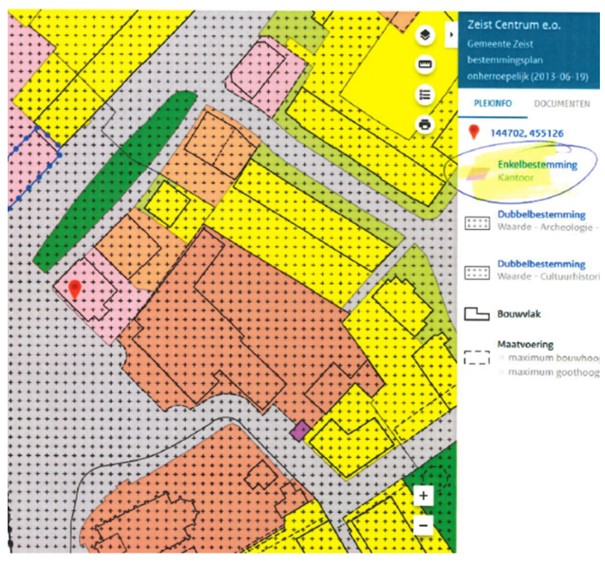Switch to the DOCUMENTEN tab
This screenshot has width=605, height=568.
click(x=562, y=103)
